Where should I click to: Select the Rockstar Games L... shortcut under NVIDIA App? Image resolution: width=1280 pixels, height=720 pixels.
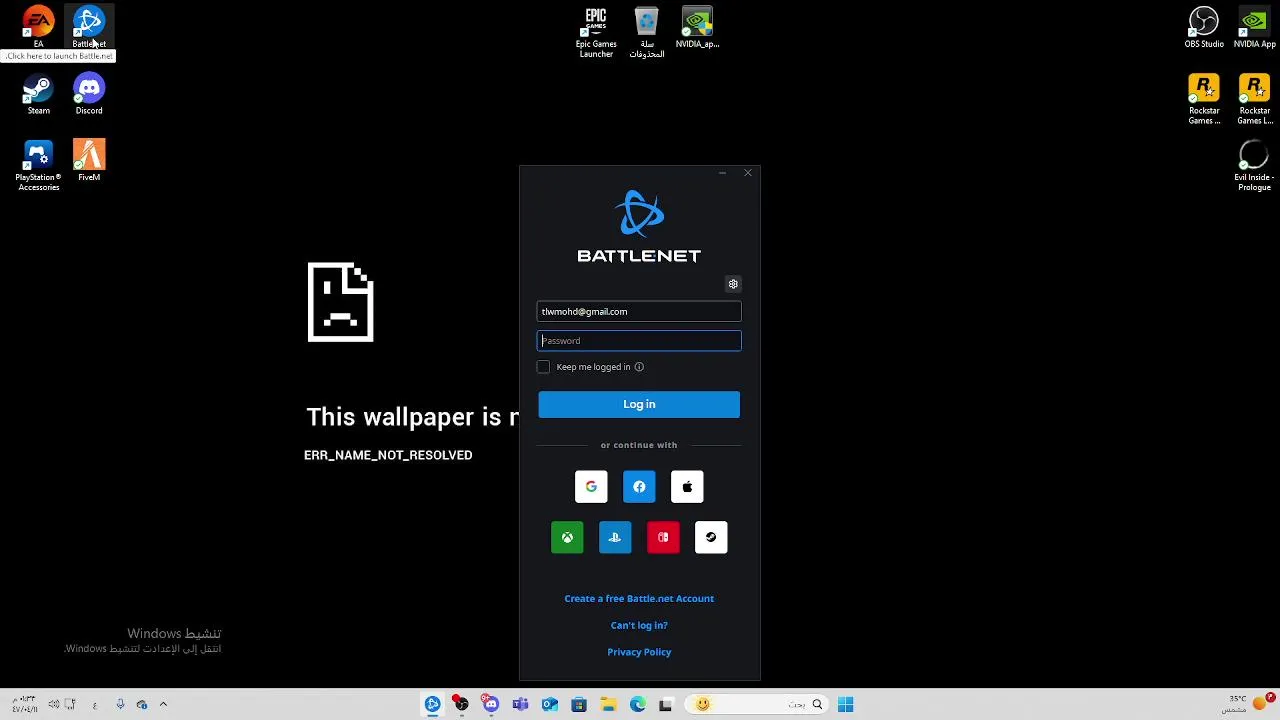1254,99
